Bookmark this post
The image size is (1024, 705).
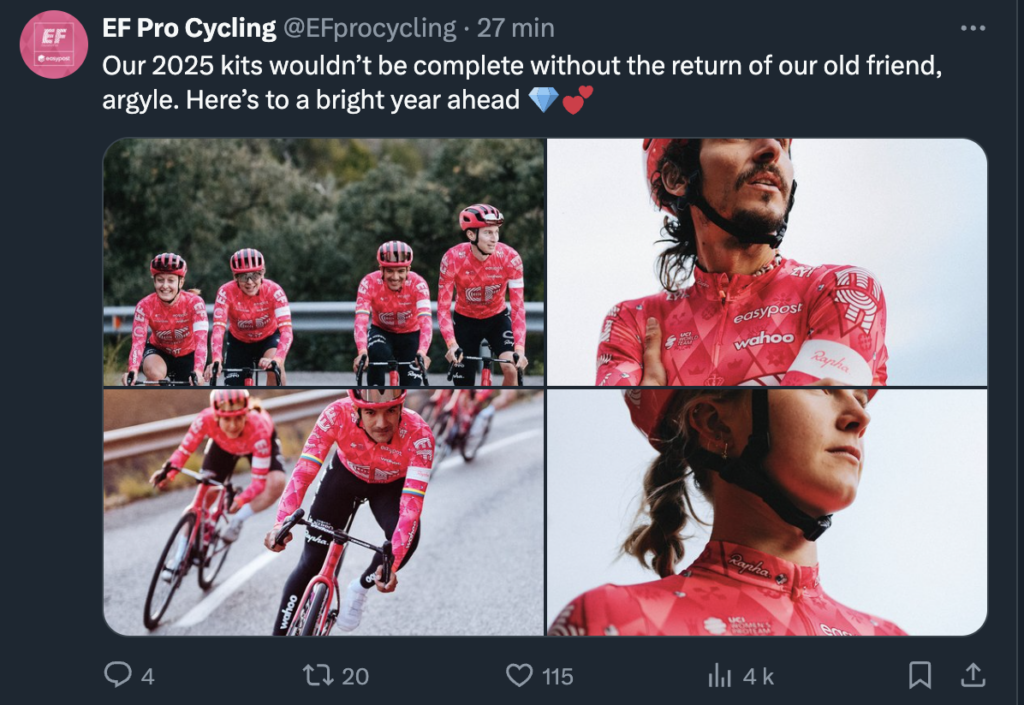tap(919, 676)
